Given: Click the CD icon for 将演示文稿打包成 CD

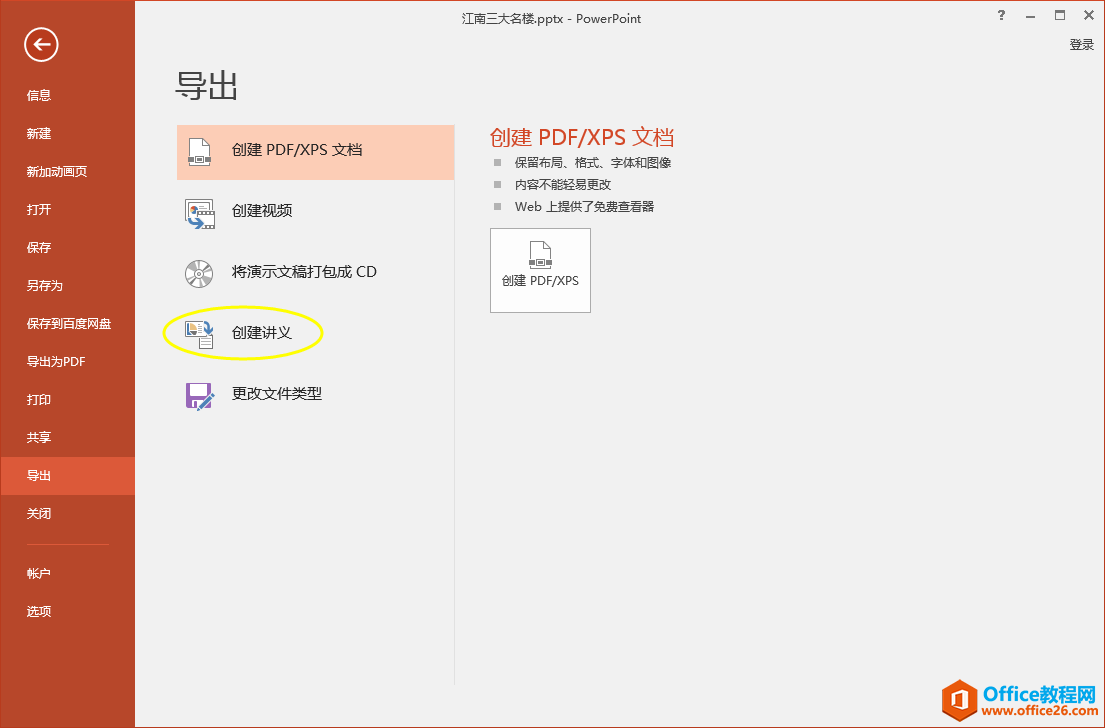Looking at the screenshot, I should tap(199, 272).
